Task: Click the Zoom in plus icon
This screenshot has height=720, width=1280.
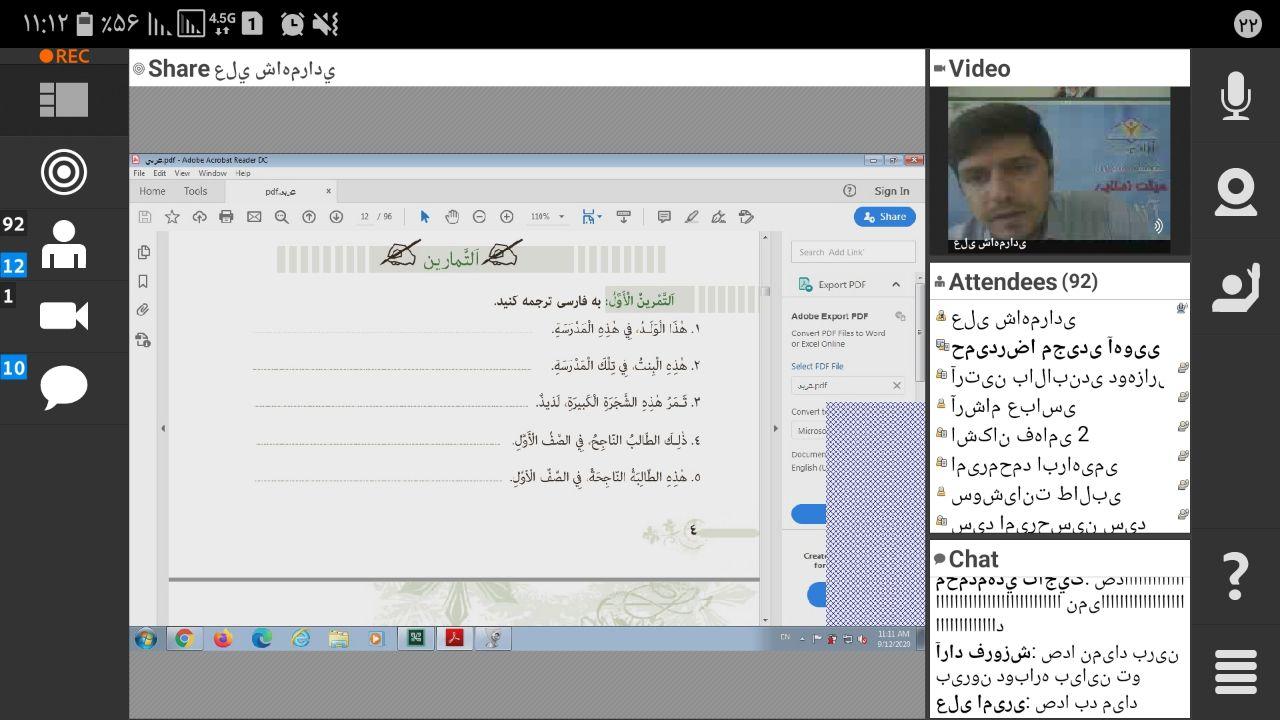Action: (507, 217)
